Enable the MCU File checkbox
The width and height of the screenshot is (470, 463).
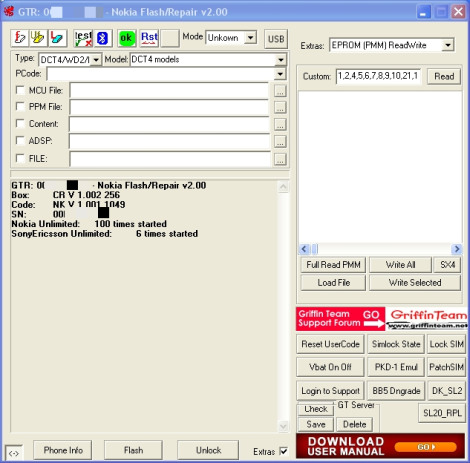pyautogui.click(x=20, y=90)
